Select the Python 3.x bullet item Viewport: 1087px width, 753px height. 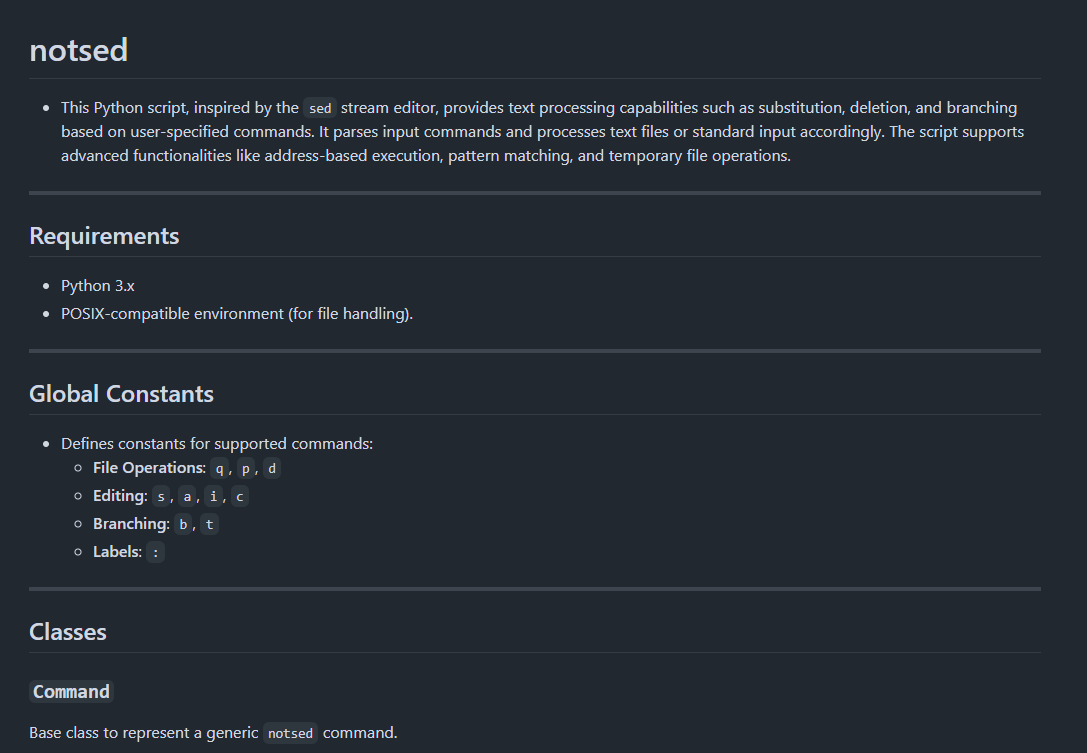(98, 286)
